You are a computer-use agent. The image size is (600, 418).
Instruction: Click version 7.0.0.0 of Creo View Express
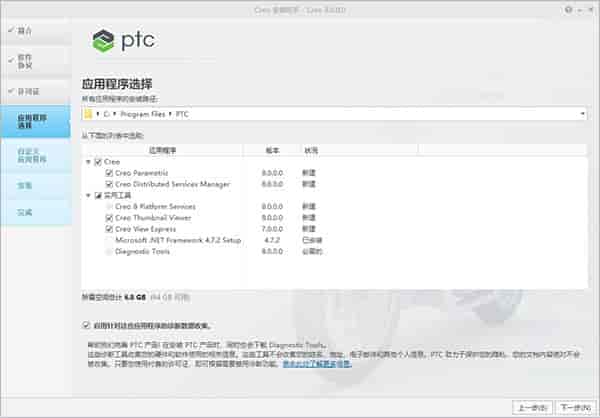coord(272,229)
